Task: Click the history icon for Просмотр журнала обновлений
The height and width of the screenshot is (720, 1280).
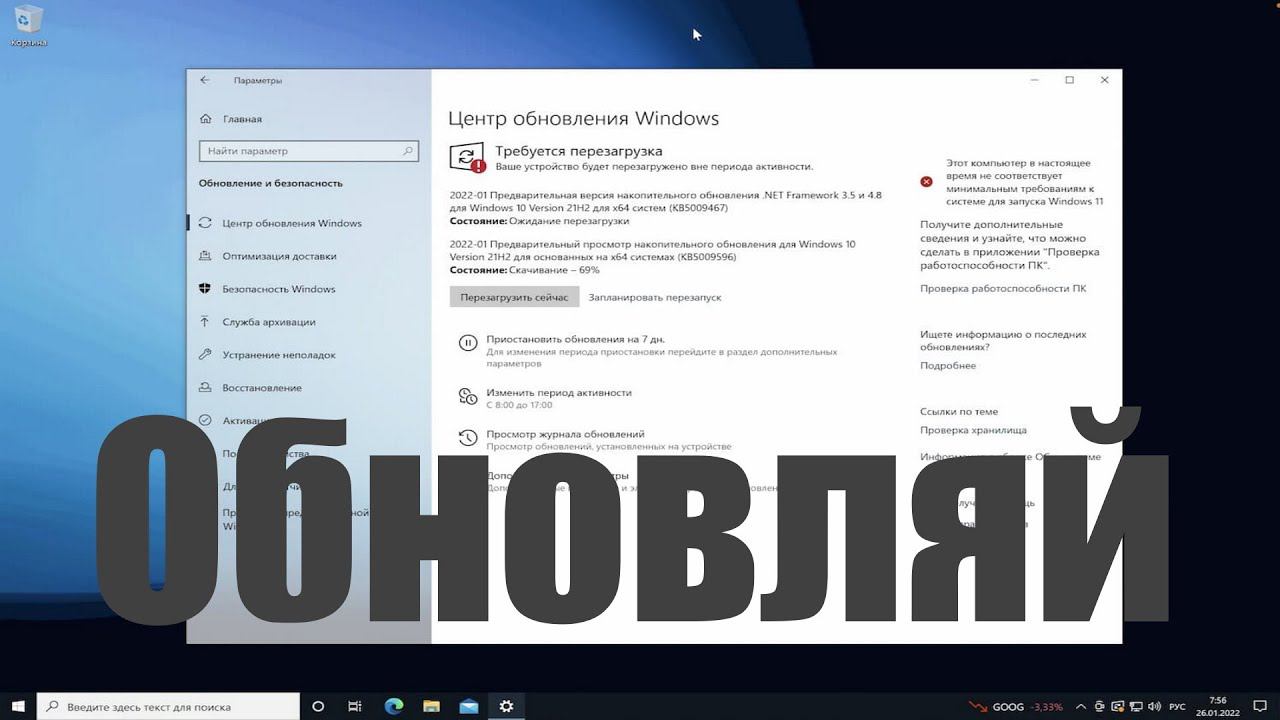Action: [467, 438]
